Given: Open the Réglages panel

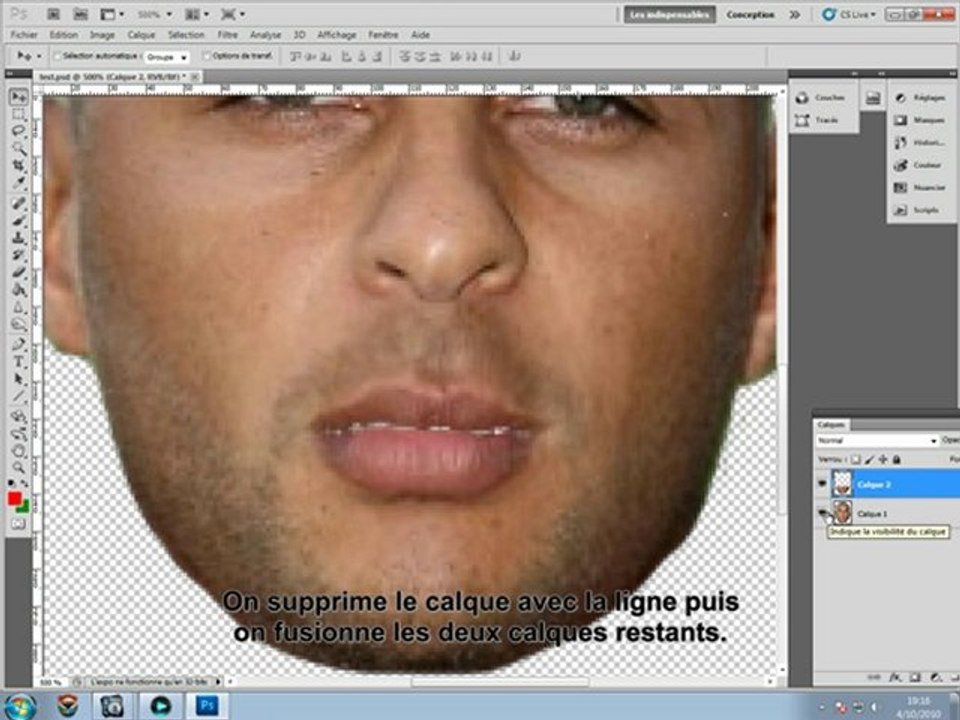Looking at the screenshot, I should click(x=920, y=98).
